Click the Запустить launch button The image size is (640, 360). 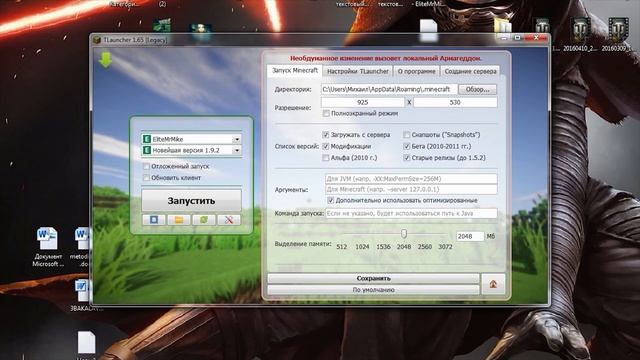tap(191, 200)
